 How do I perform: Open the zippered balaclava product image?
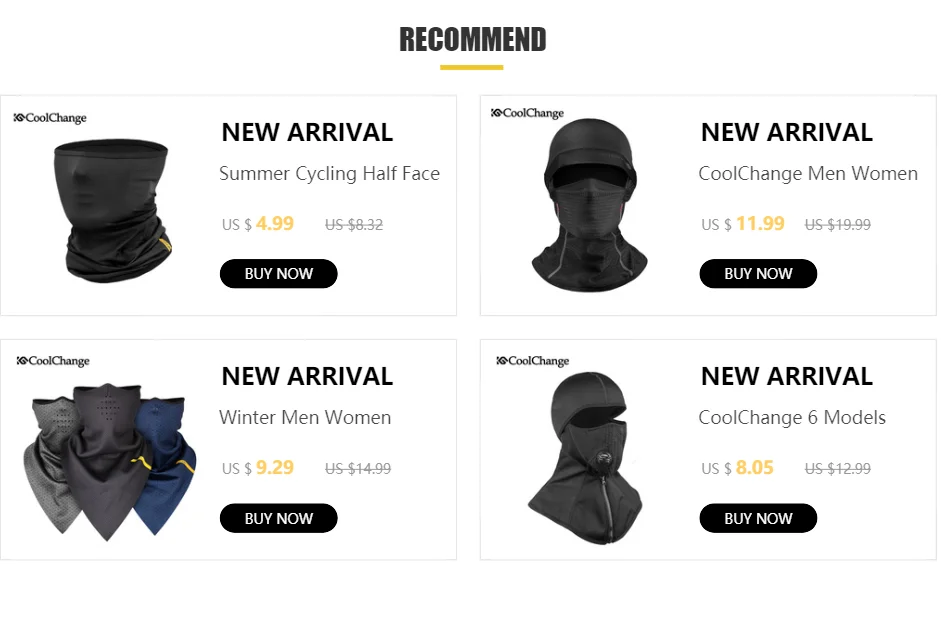pyautogui.click(x=585, y=458)
